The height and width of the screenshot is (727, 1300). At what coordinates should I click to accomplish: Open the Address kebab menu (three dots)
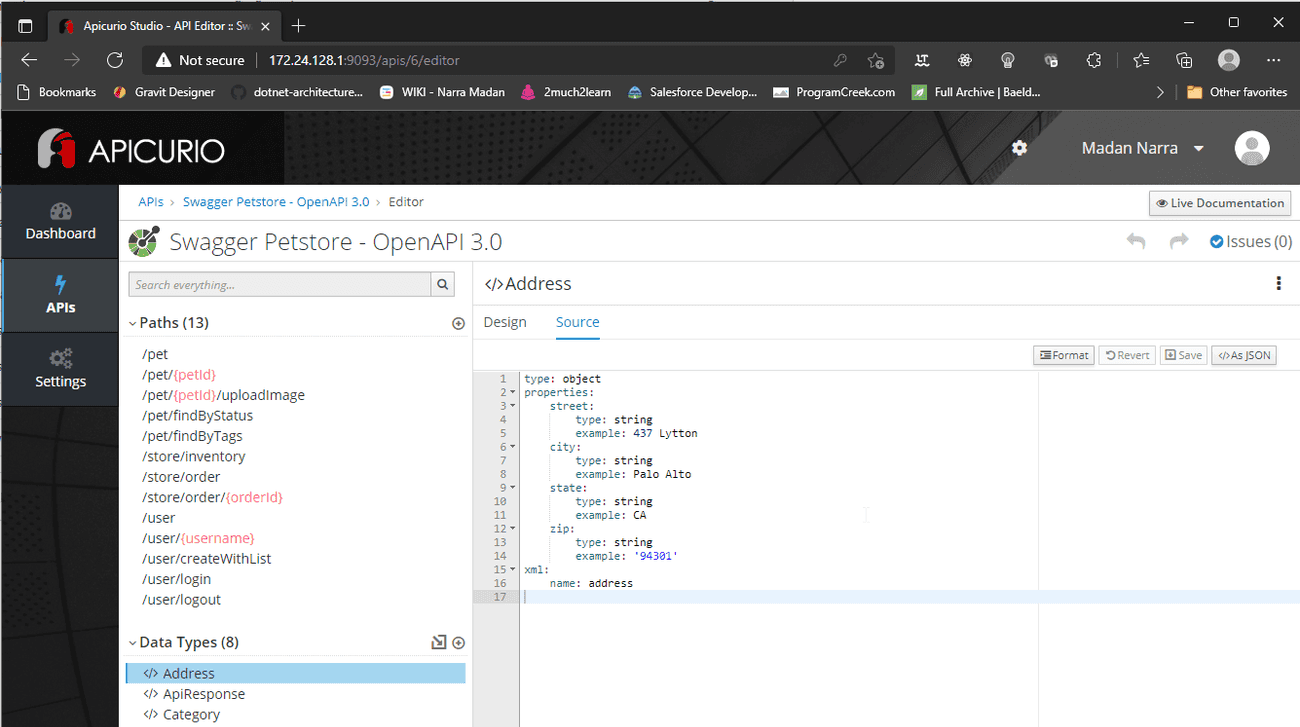tap(1278, 283)
